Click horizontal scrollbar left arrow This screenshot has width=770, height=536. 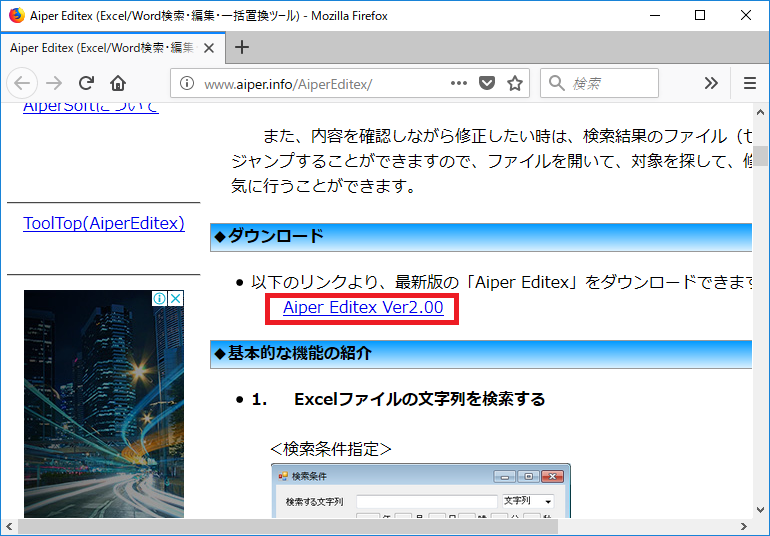tap(9, 526)
